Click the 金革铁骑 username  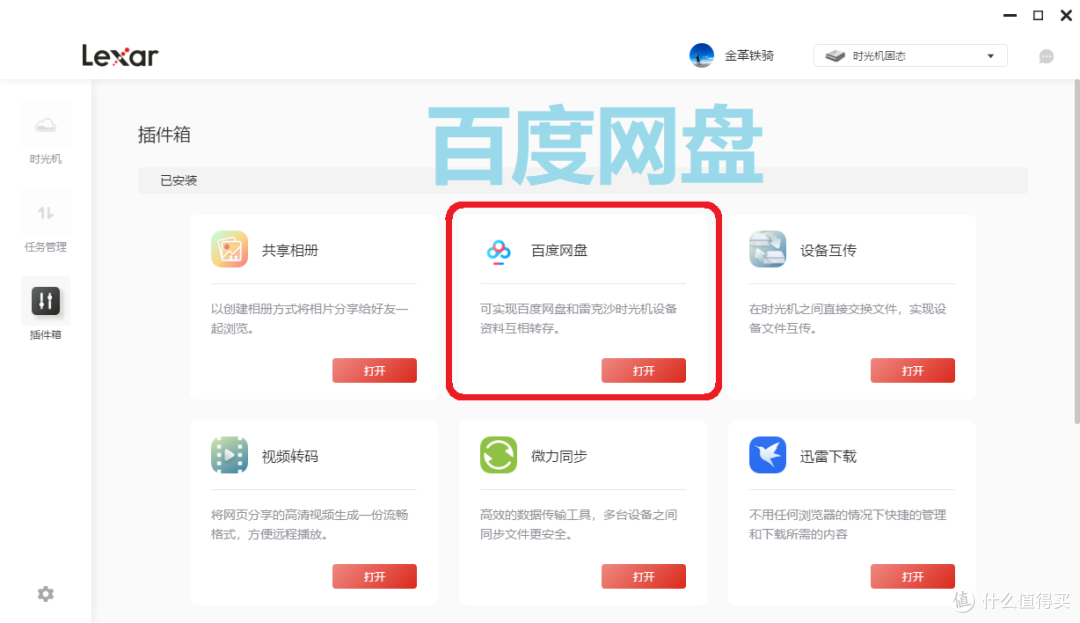tap(749, 56)
